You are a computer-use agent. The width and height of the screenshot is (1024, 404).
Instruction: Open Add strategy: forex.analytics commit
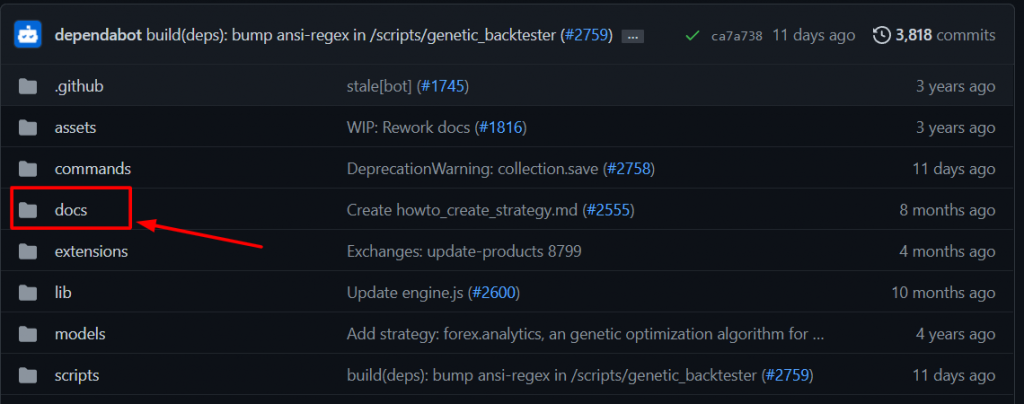[x=585, y=334]
